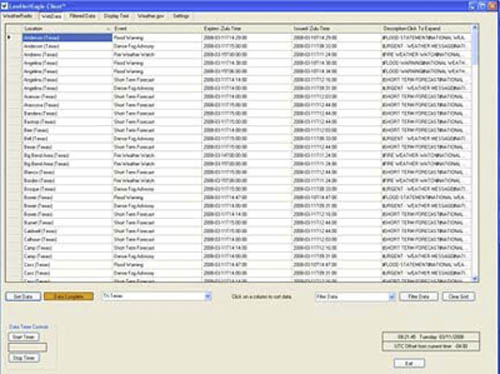
Task: Click the Clear Sort button
Action: point(458,296)
